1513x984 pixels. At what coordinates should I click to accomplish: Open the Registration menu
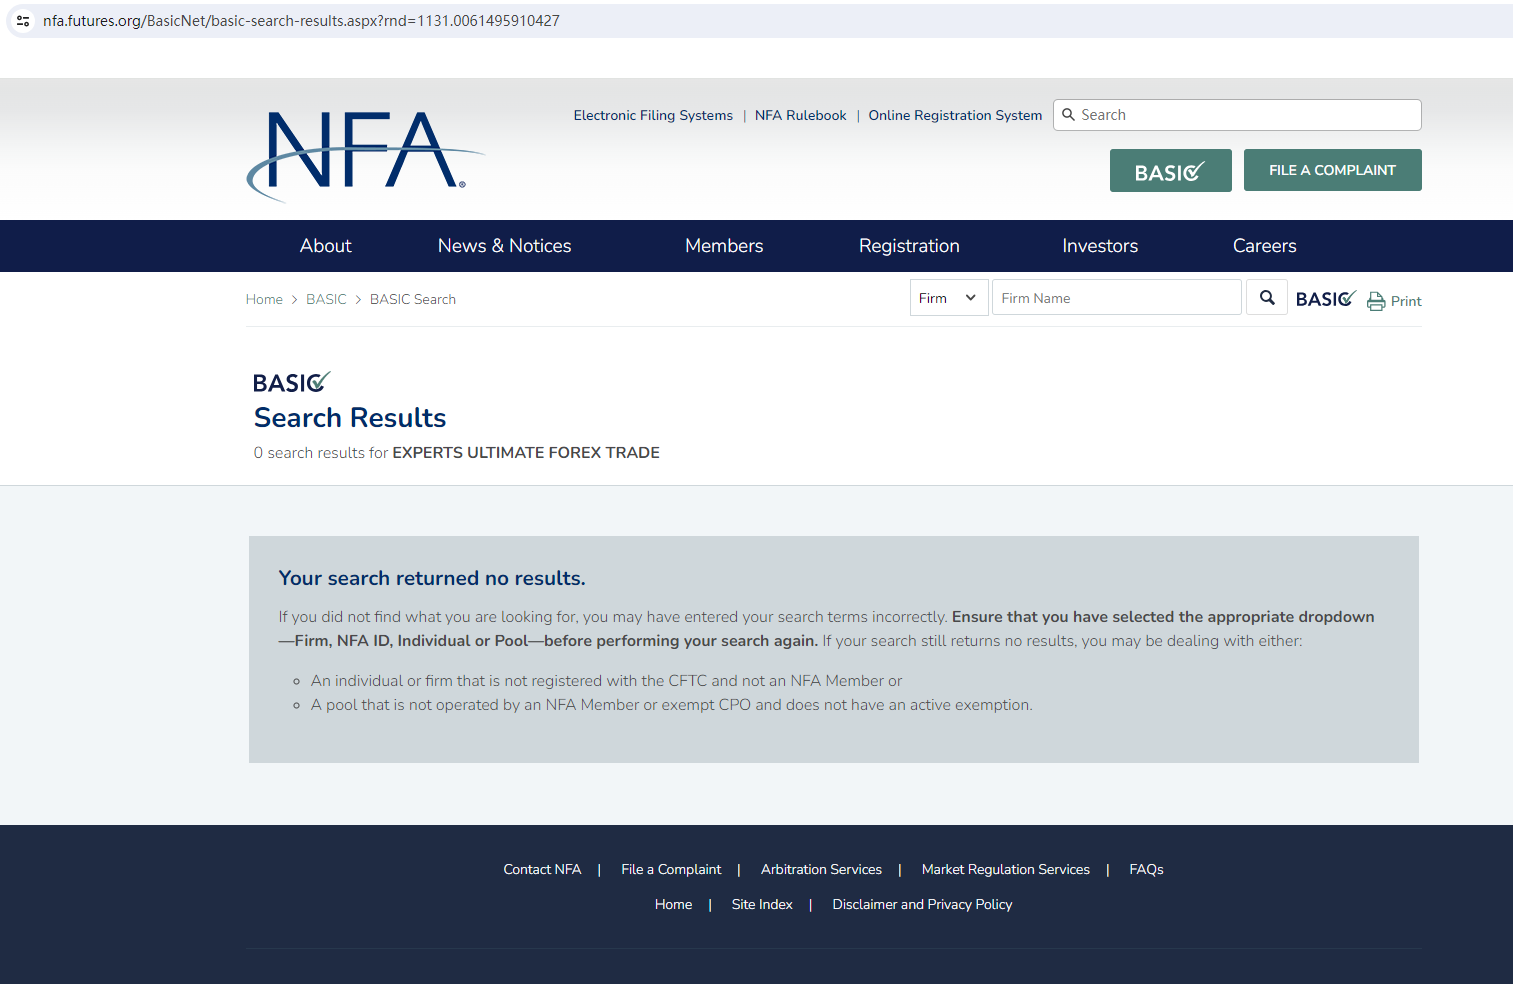click(x=909, y=246)
